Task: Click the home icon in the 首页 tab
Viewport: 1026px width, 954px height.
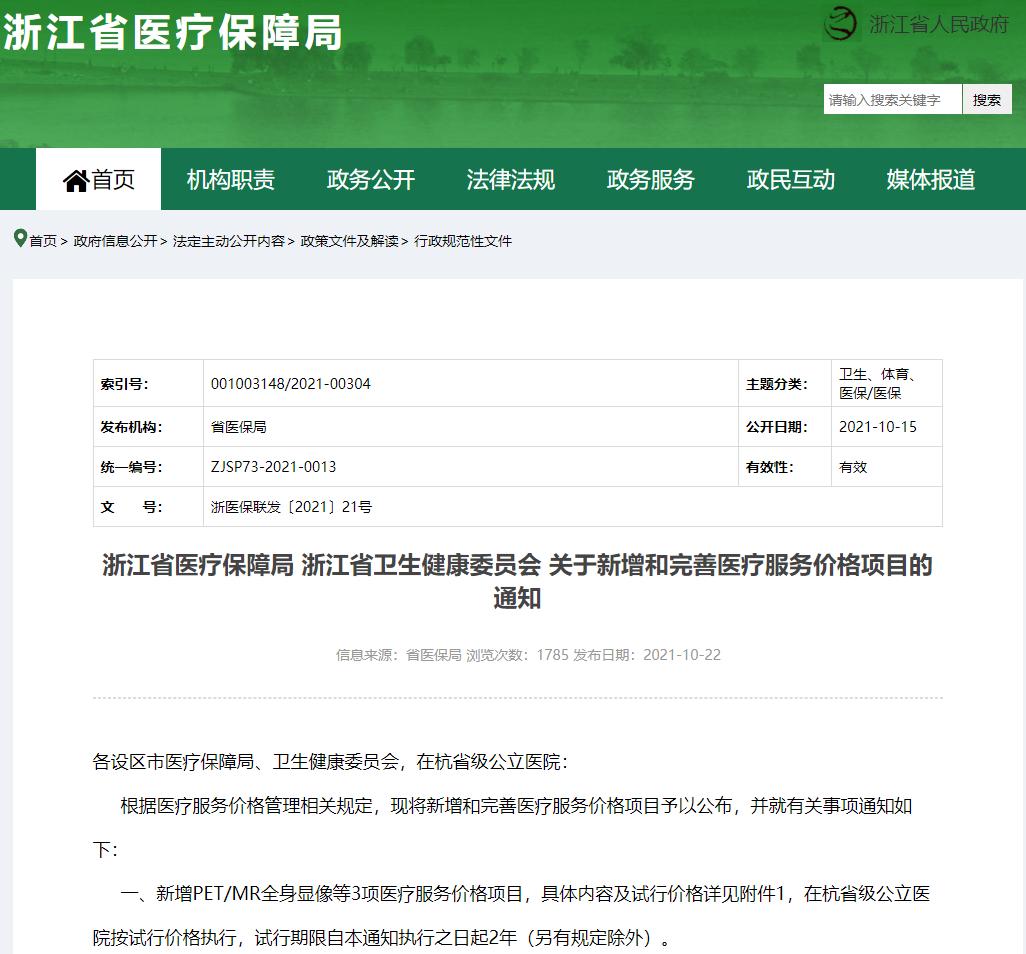Action: coord(75,178)
